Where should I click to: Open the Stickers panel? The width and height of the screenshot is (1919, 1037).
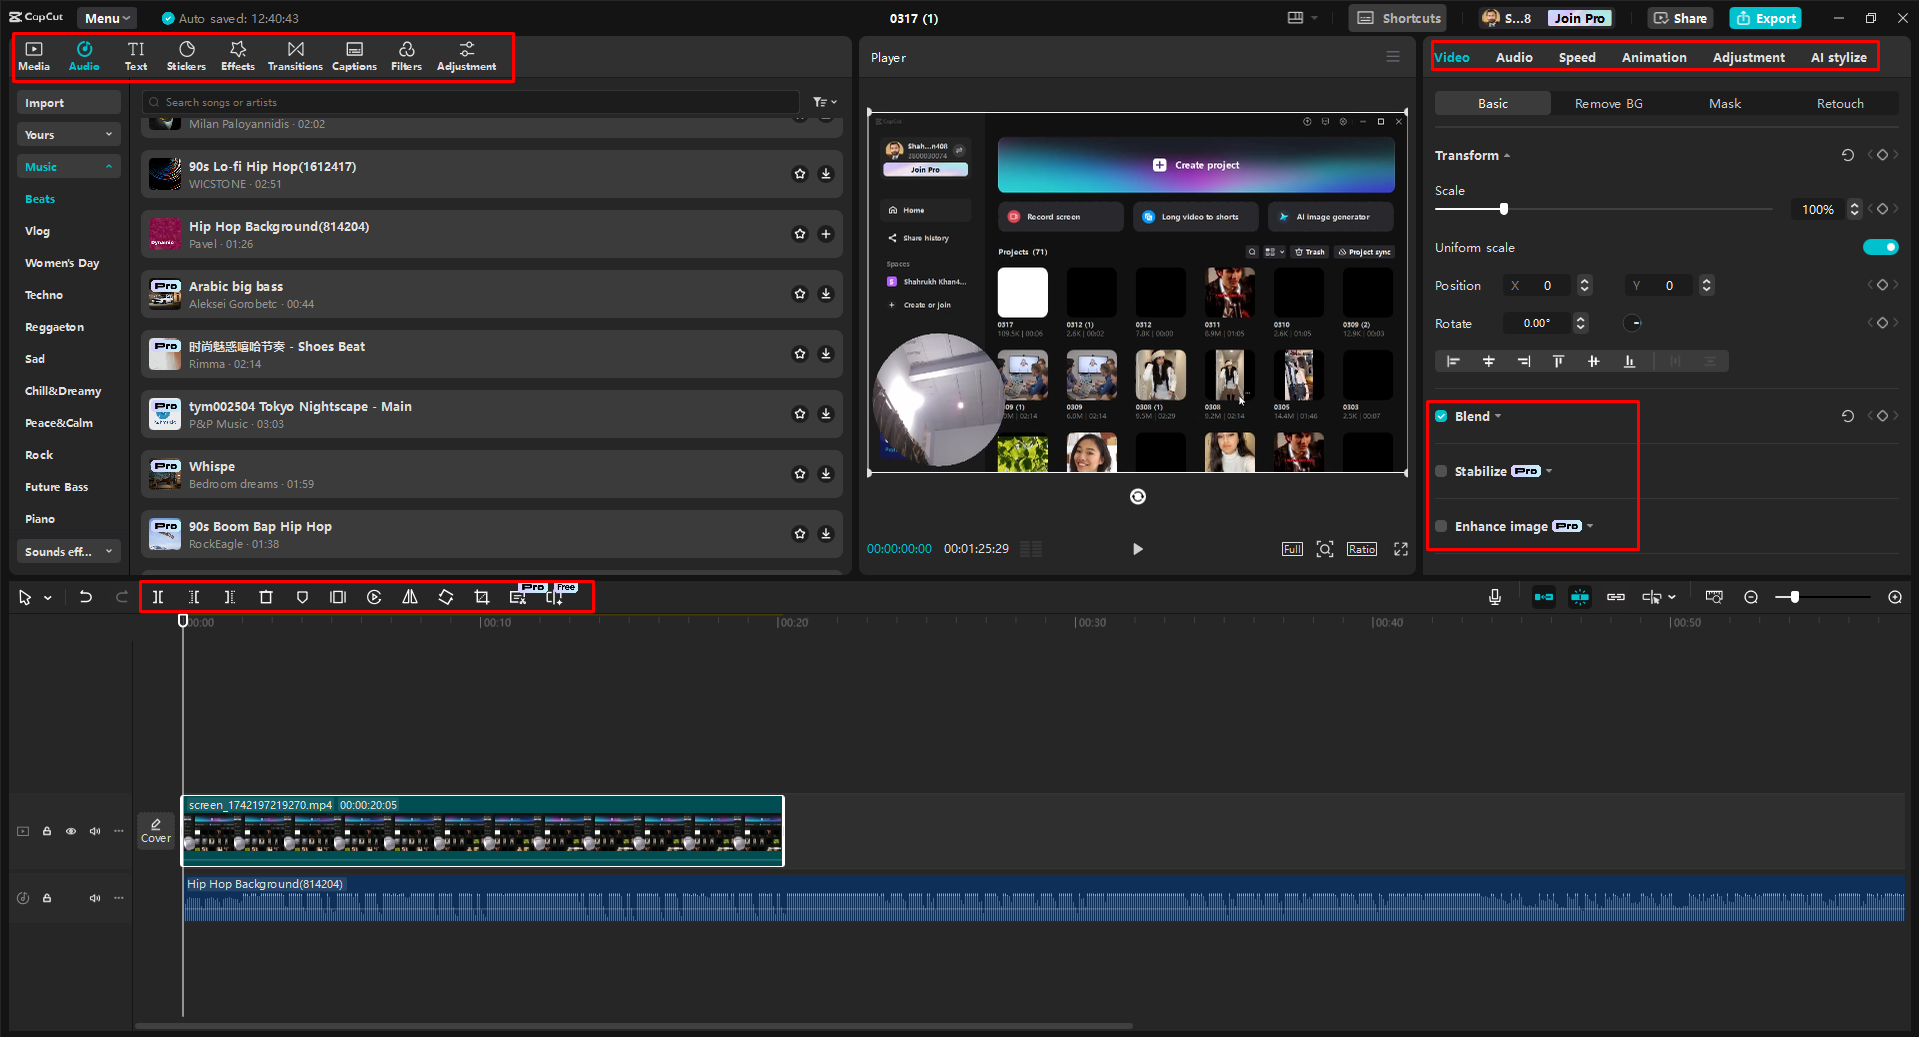186,56
